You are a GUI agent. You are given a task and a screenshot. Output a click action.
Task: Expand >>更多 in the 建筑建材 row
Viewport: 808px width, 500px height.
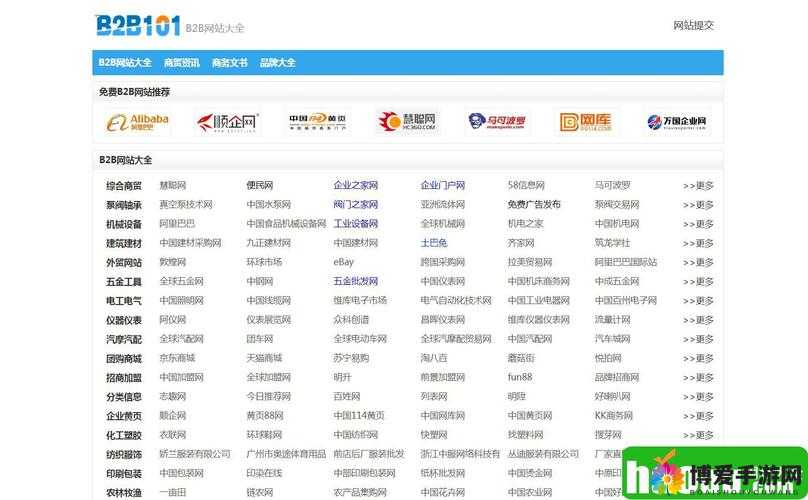pyautogui.click(x=698, y=243)
